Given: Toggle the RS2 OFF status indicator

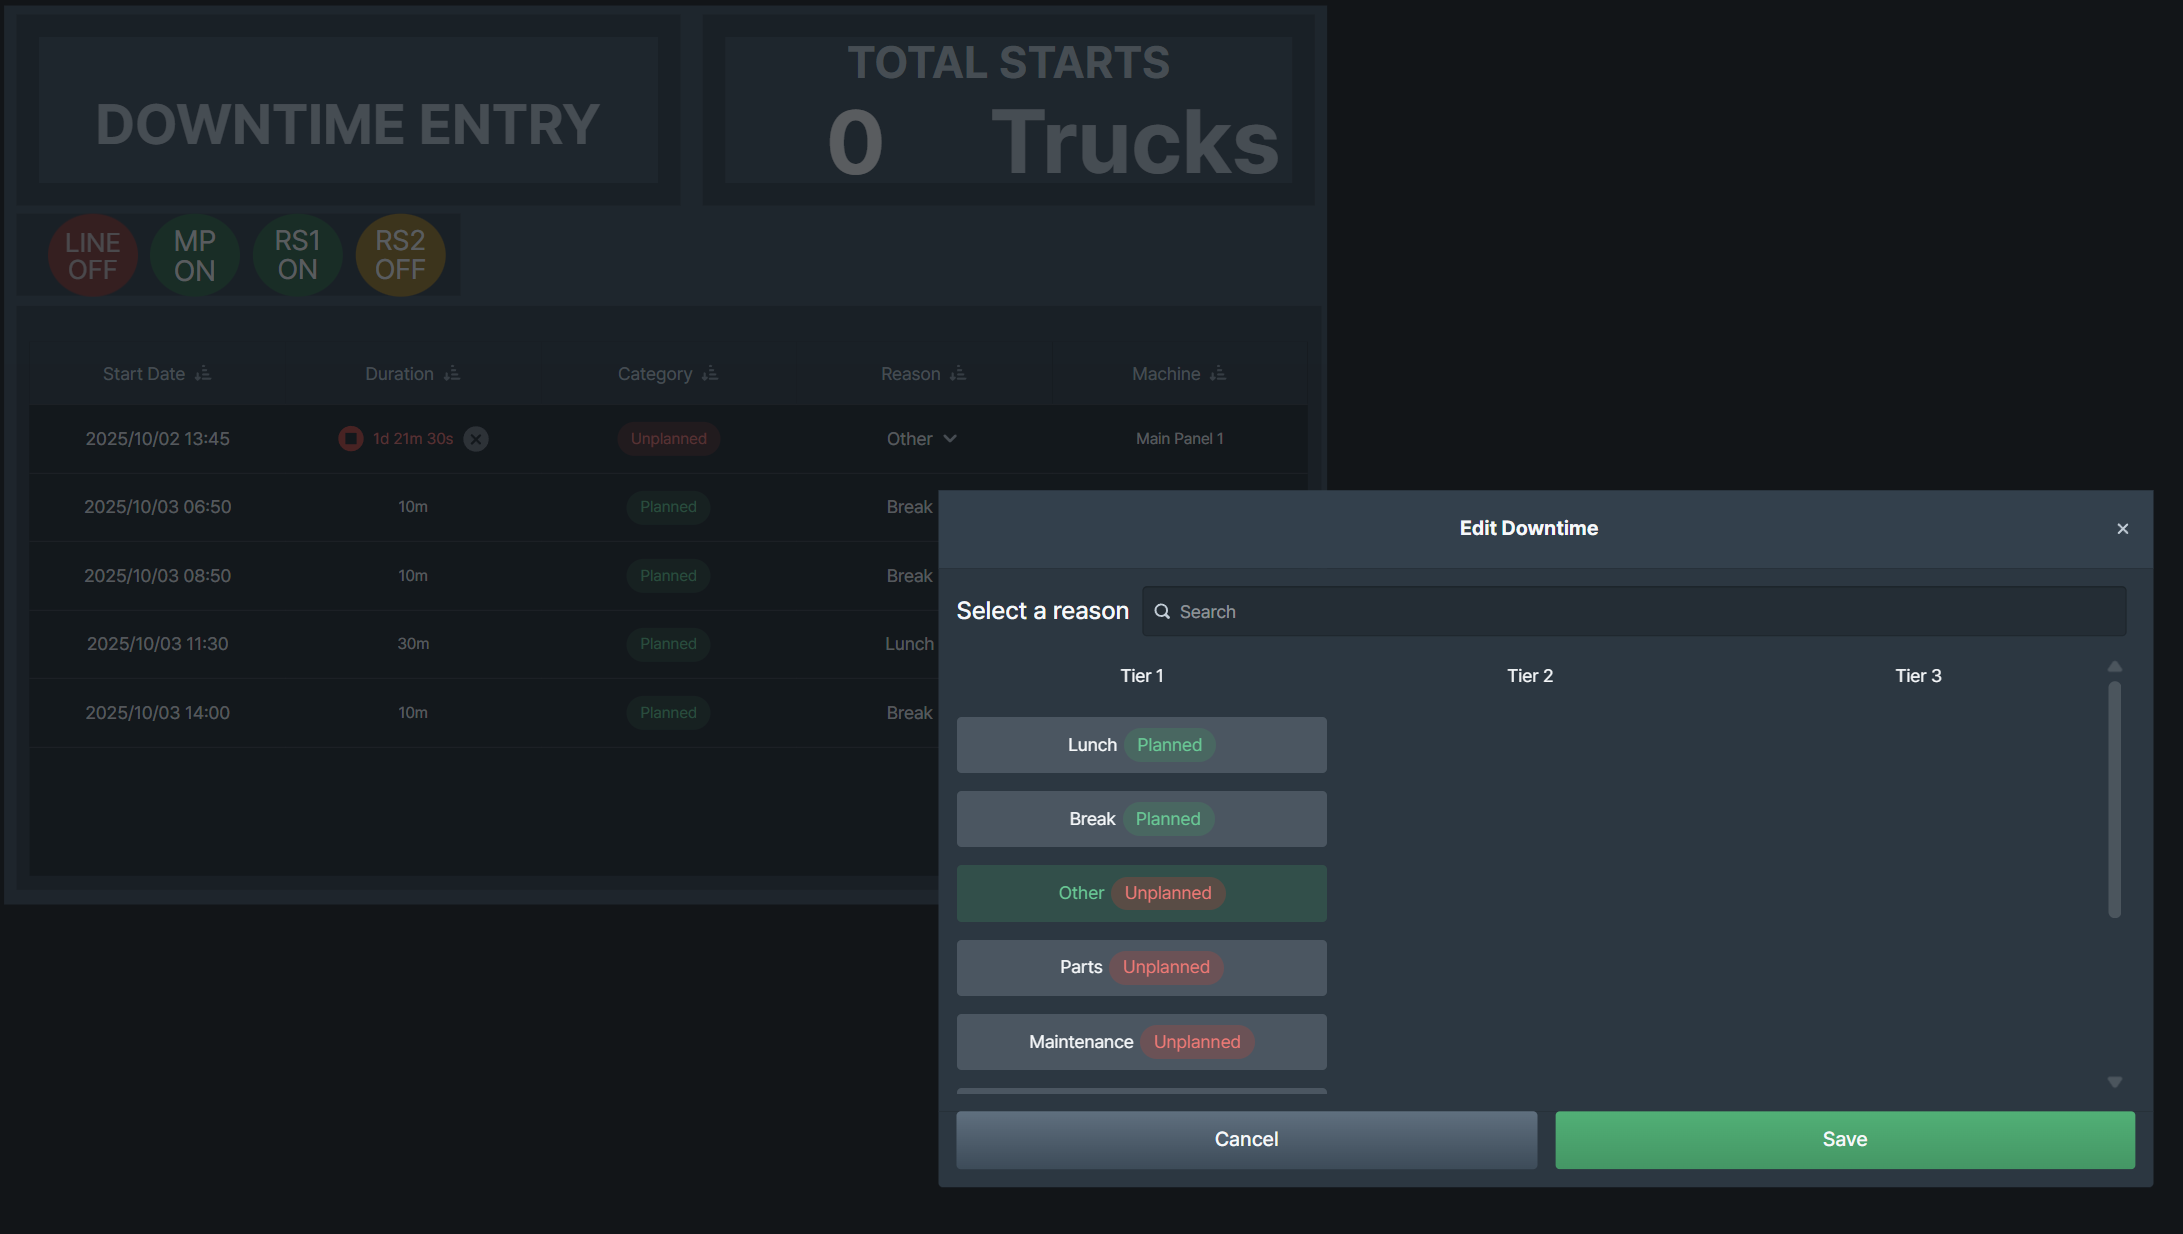Looking at the screenshot, I should tap(400, 255).
